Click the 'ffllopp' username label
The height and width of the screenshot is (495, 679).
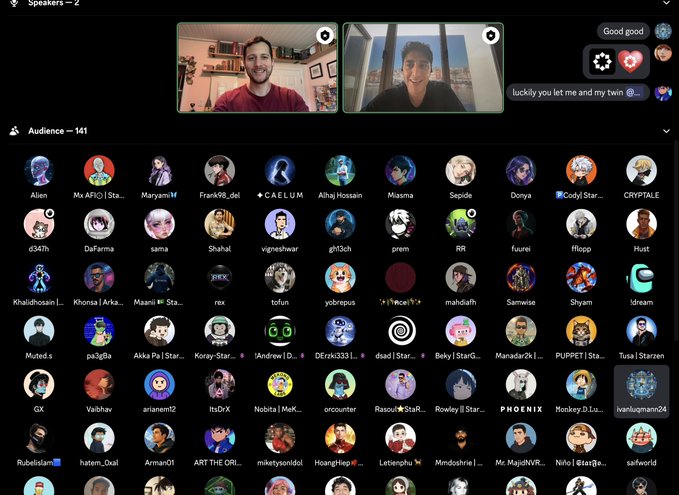pyautogui.click(x=581, y=249)
